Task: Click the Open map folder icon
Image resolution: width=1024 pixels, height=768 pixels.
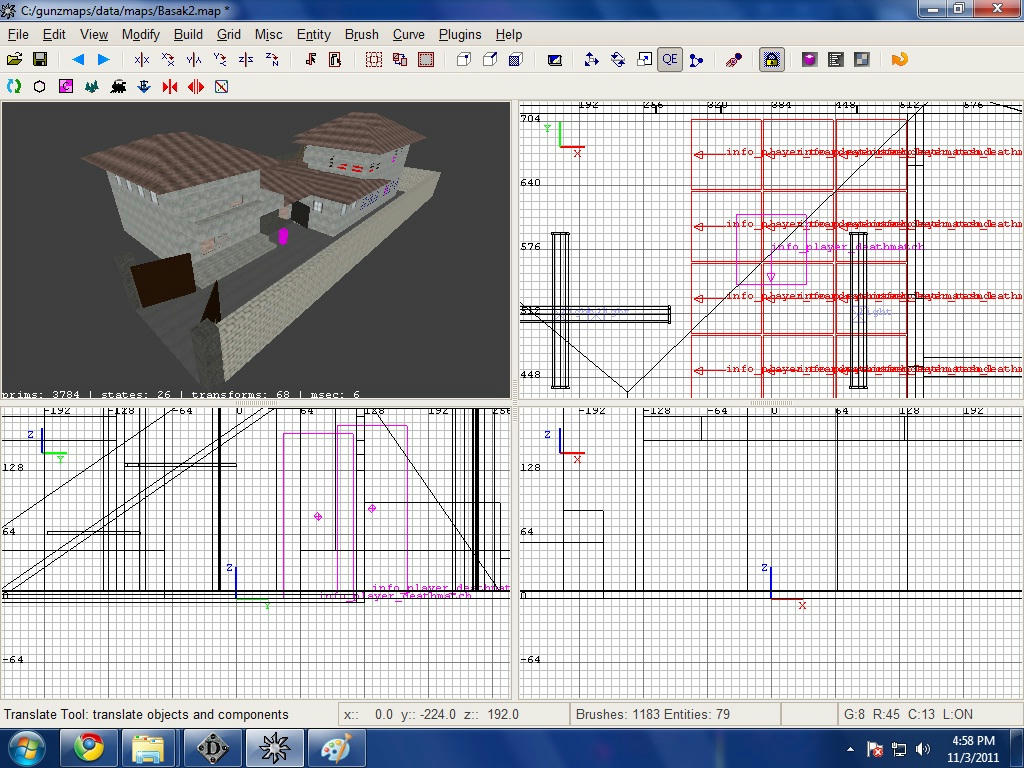Action: point(14,60)
